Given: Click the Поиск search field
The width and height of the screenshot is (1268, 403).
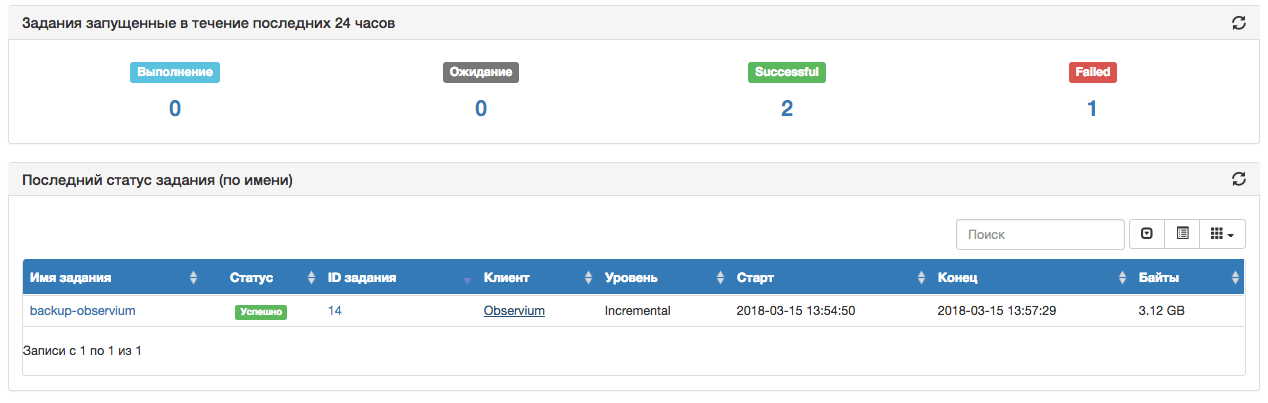Looking at the screenshot, I should [1040, 234].
